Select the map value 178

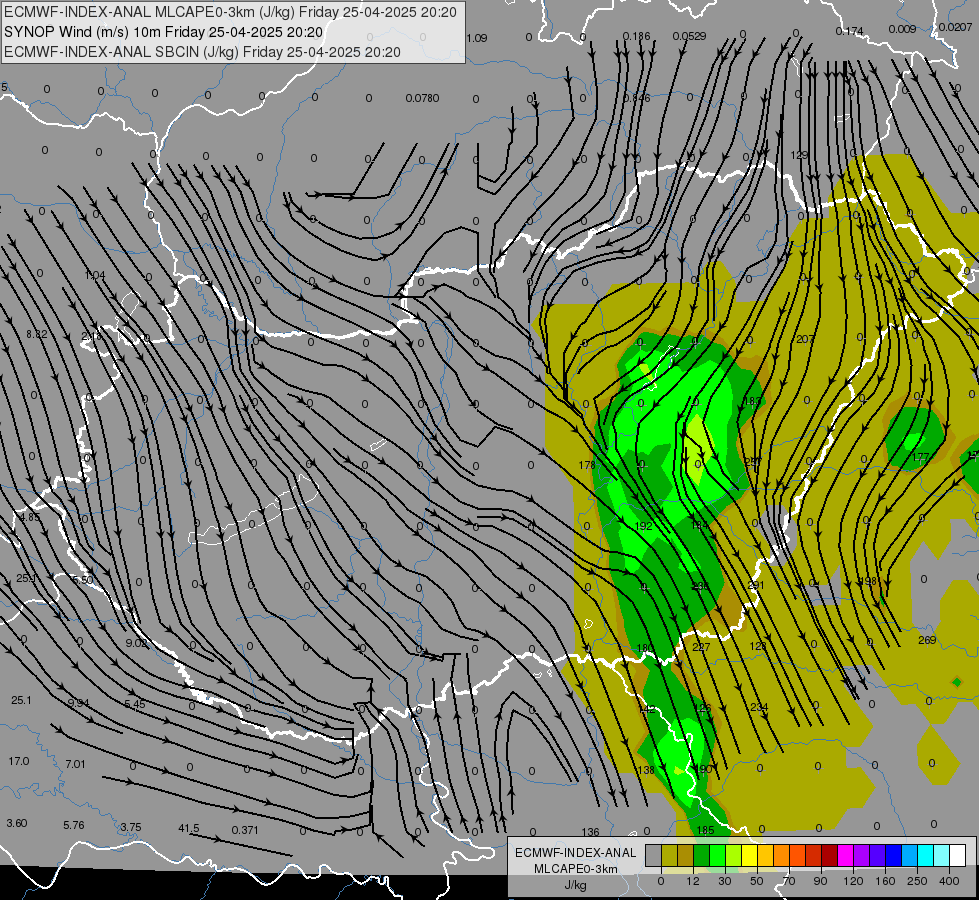[587, 465]
